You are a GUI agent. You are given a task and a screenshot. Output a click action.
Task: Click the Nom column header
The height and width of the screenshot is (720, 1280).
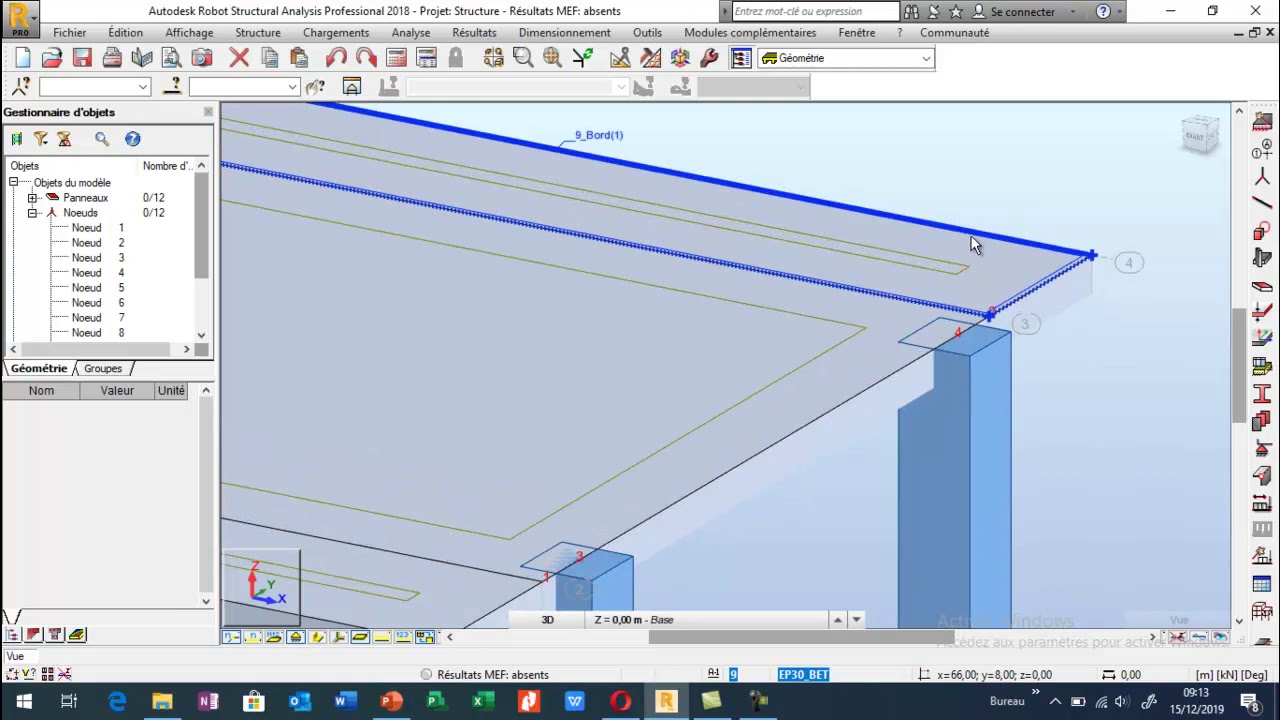coord(41,391)
